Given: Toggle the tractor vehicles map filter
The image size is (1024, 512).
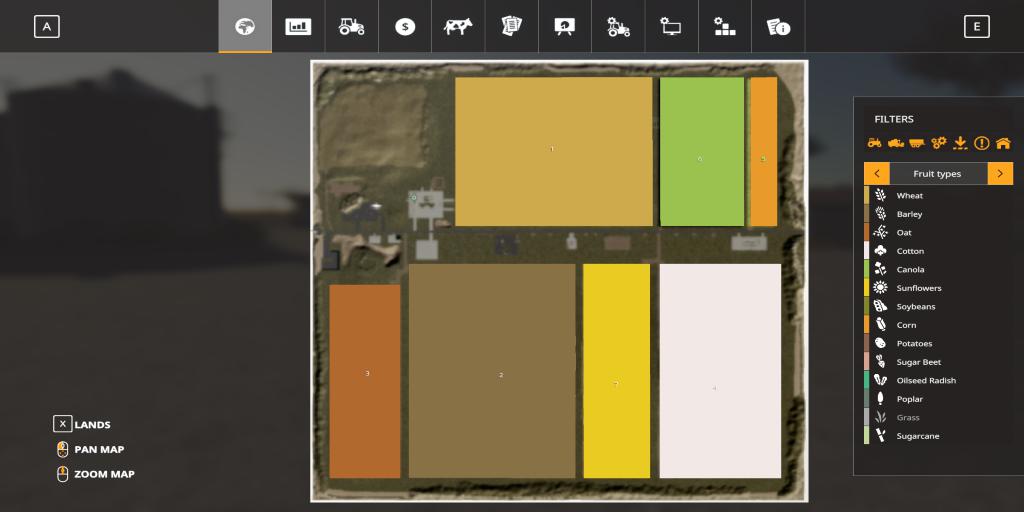Looking at the screenshot, I should pyautogui.click(x=874, y=143).
